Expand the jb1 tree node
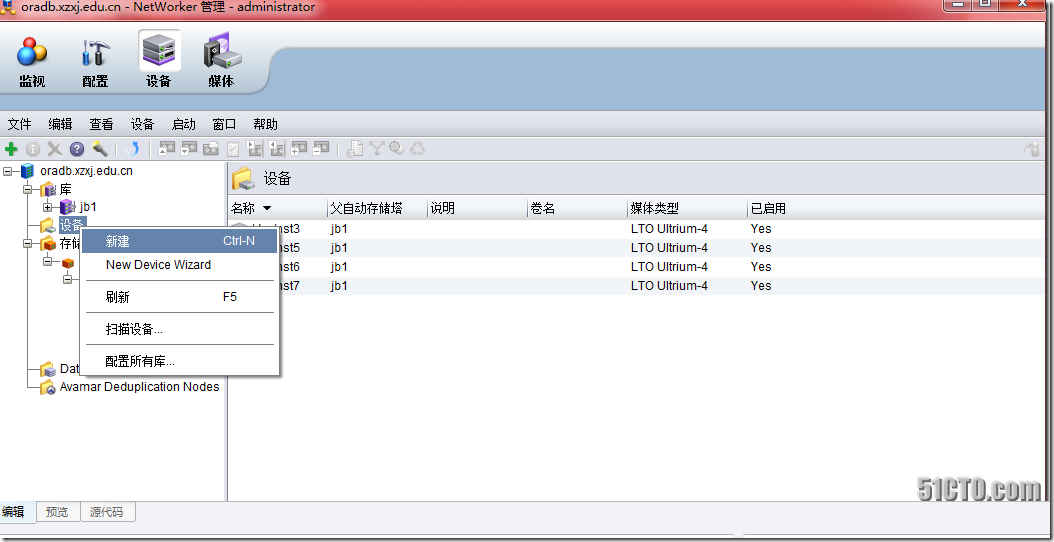The height and width of the screenshot is (542, 1054). click(x=47, y=207)
